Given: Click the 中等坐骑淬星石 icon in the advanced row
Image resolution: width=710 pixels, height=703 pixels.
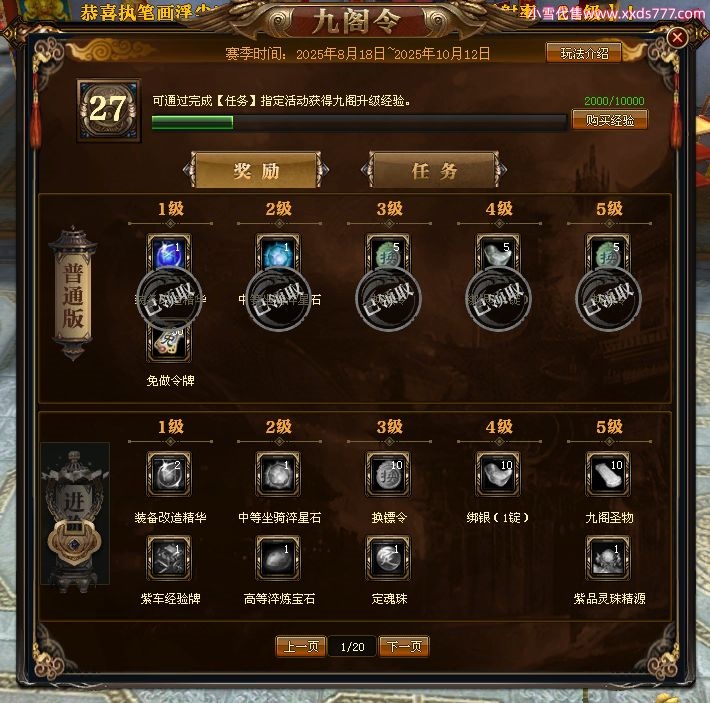Looking at the screenshot, I should point(278,474).
